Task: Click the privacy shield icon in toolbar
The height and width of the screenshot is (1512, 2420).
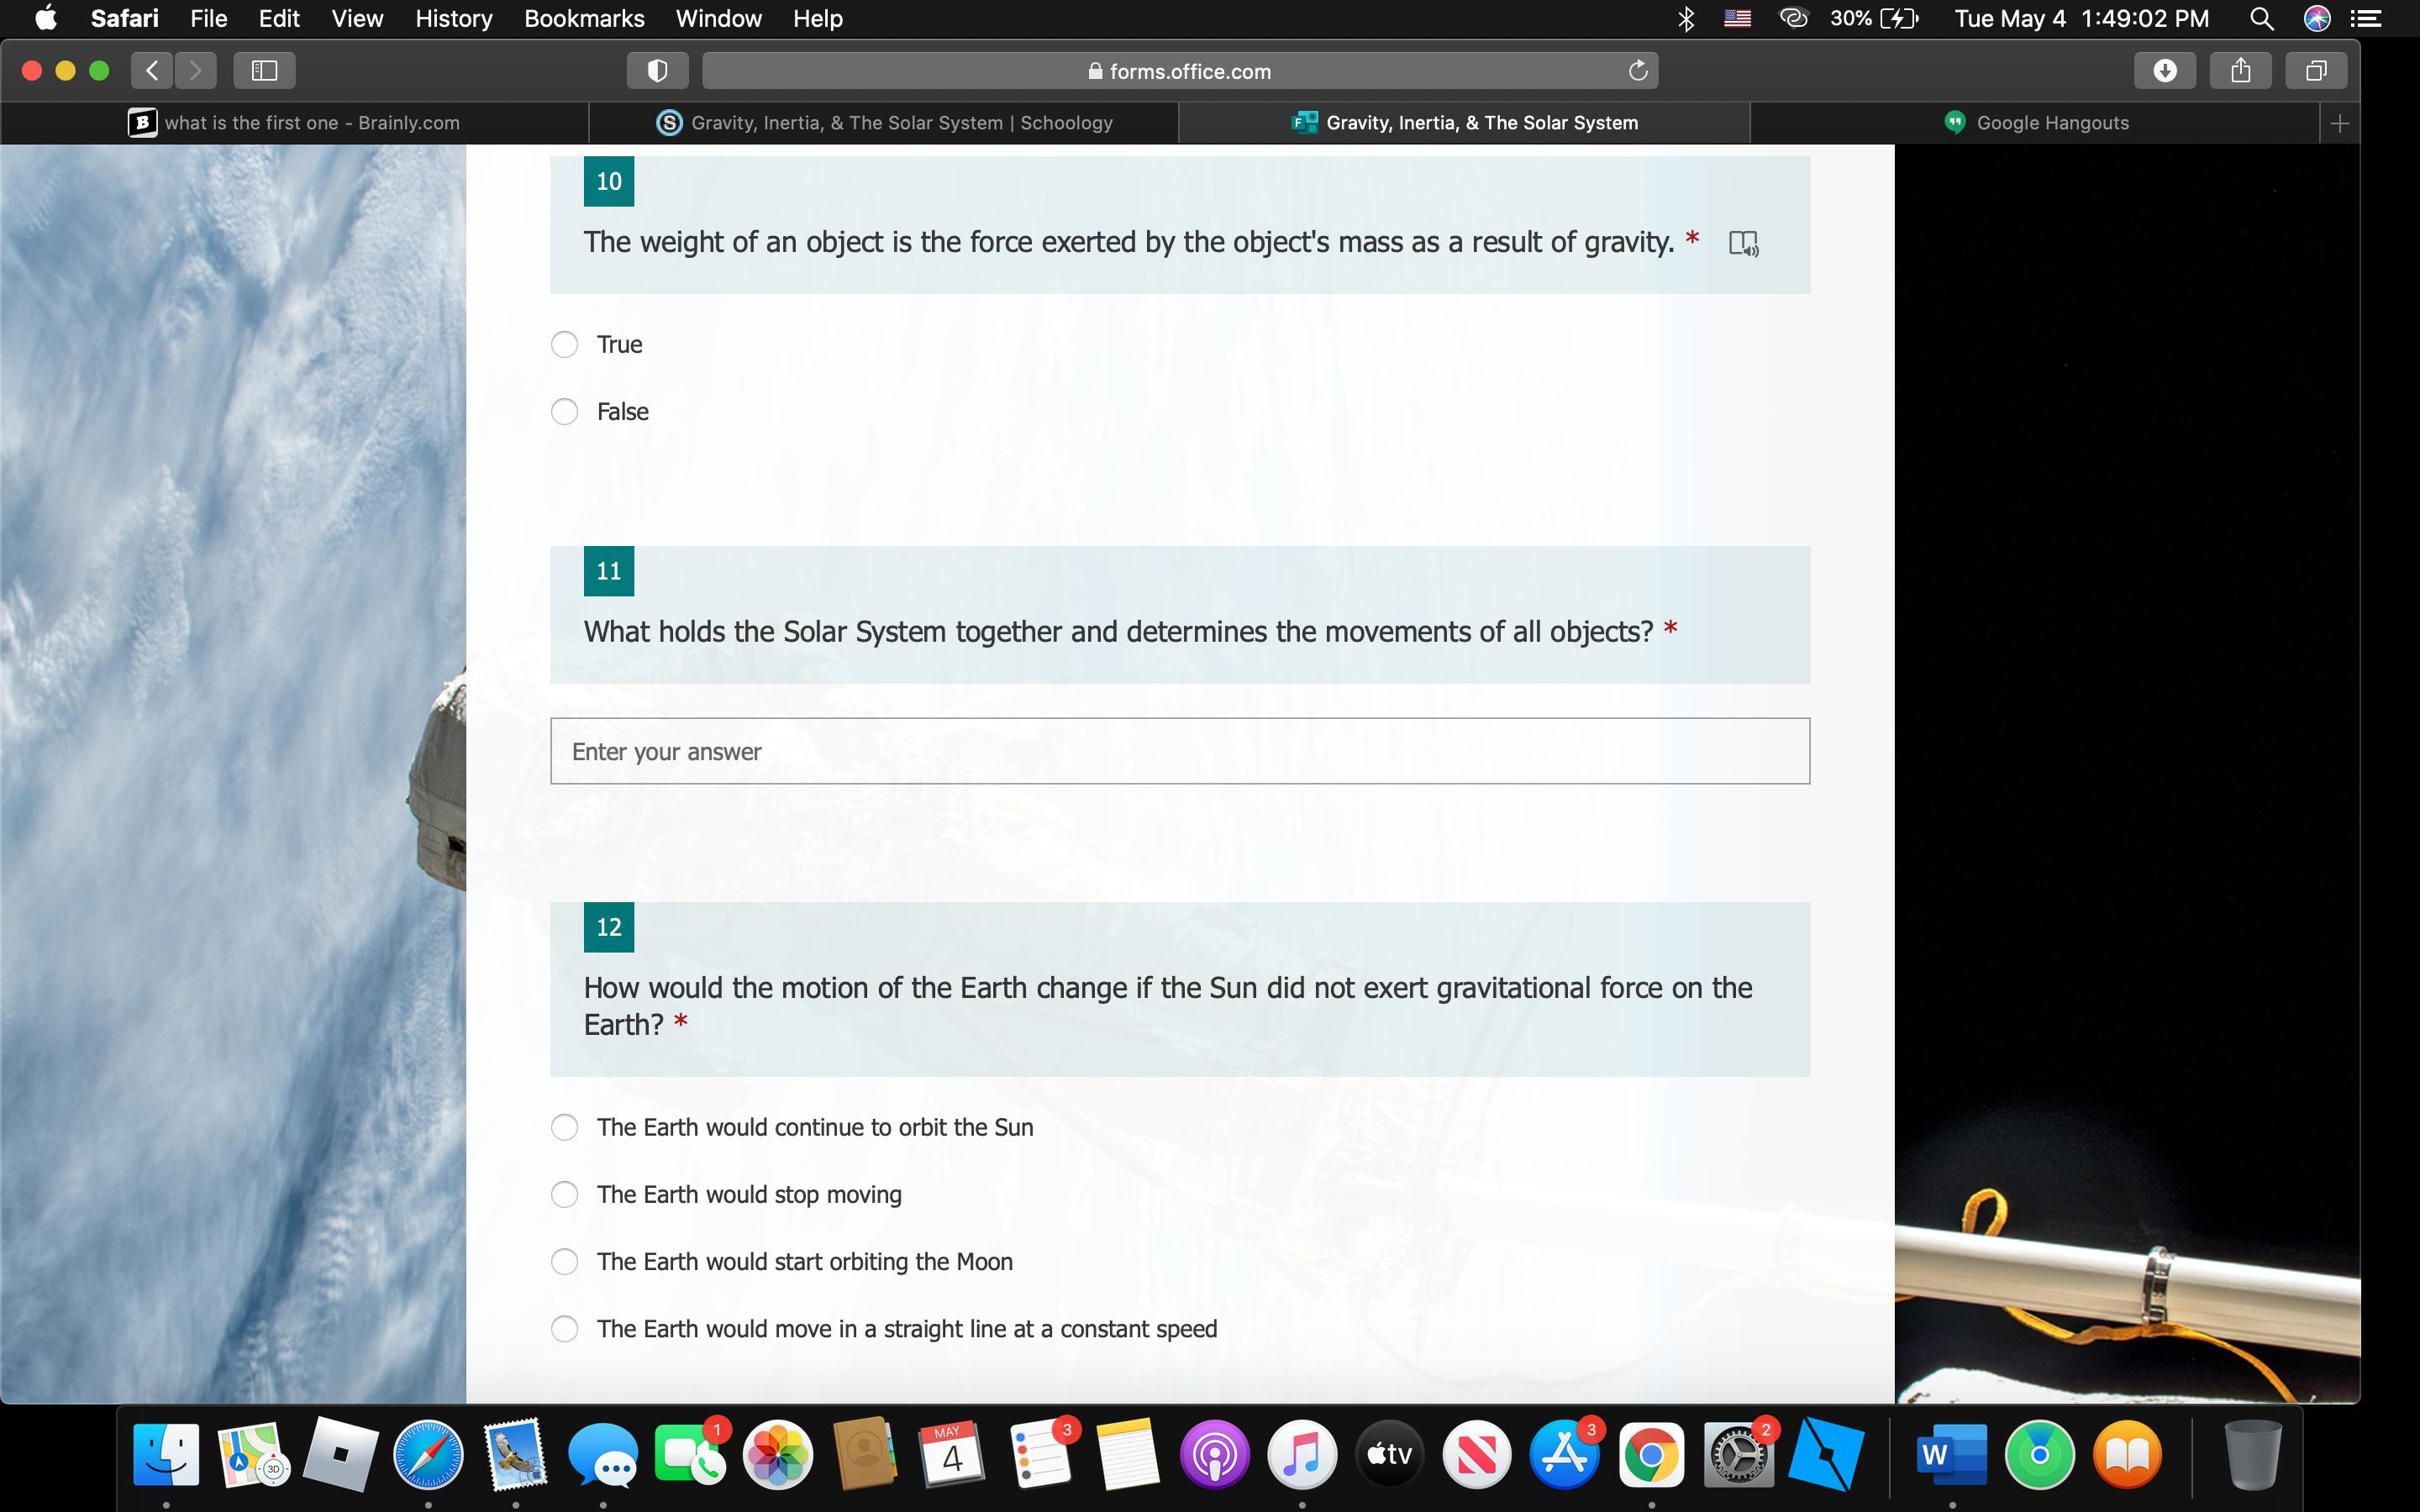Action: point(657,70)
